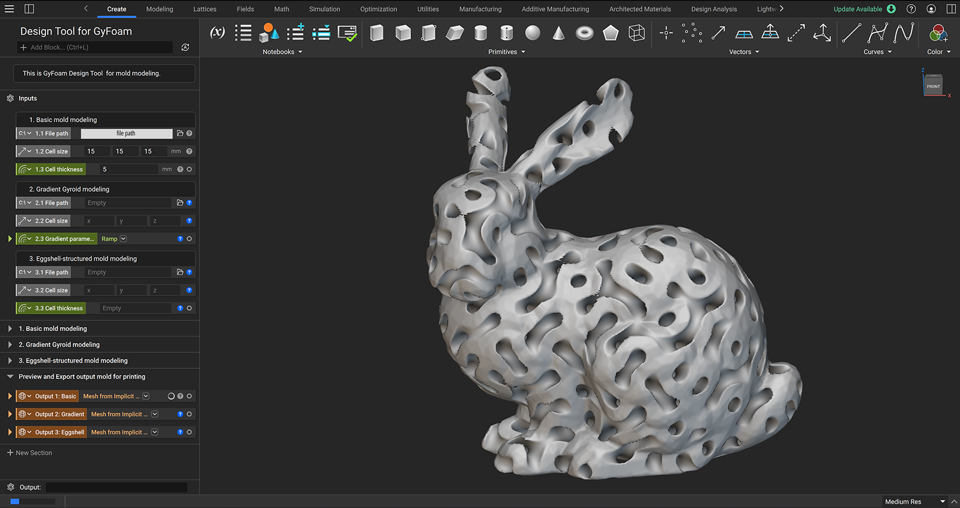Click blue info badge on 2.2 Cell size

(x=189, y=221)
